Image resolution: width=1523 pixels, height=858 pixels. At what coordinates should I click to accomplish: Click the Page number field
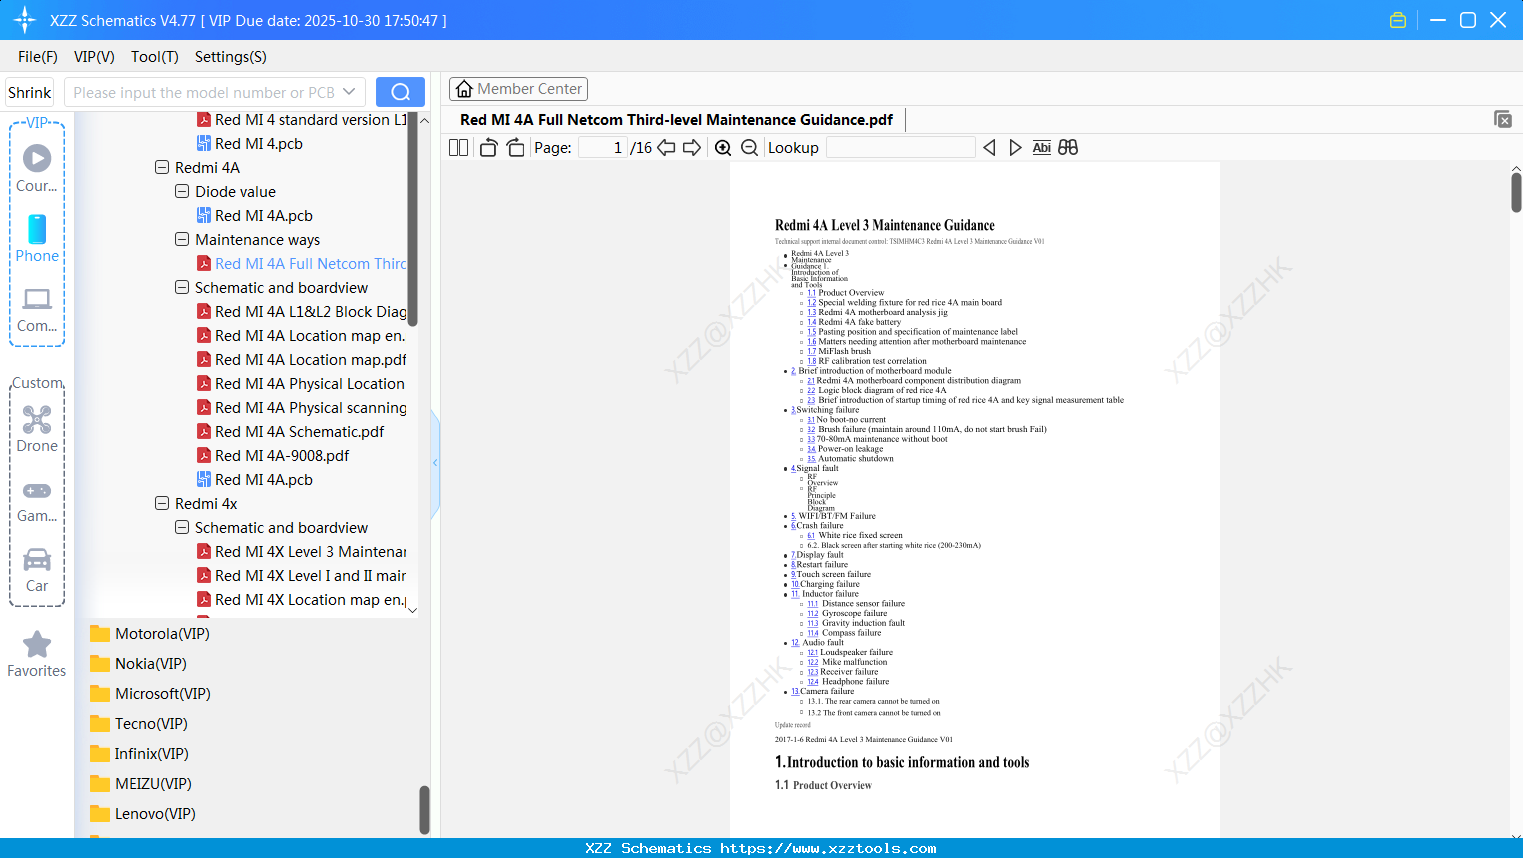pyautogui.click(x=603, y=148)
